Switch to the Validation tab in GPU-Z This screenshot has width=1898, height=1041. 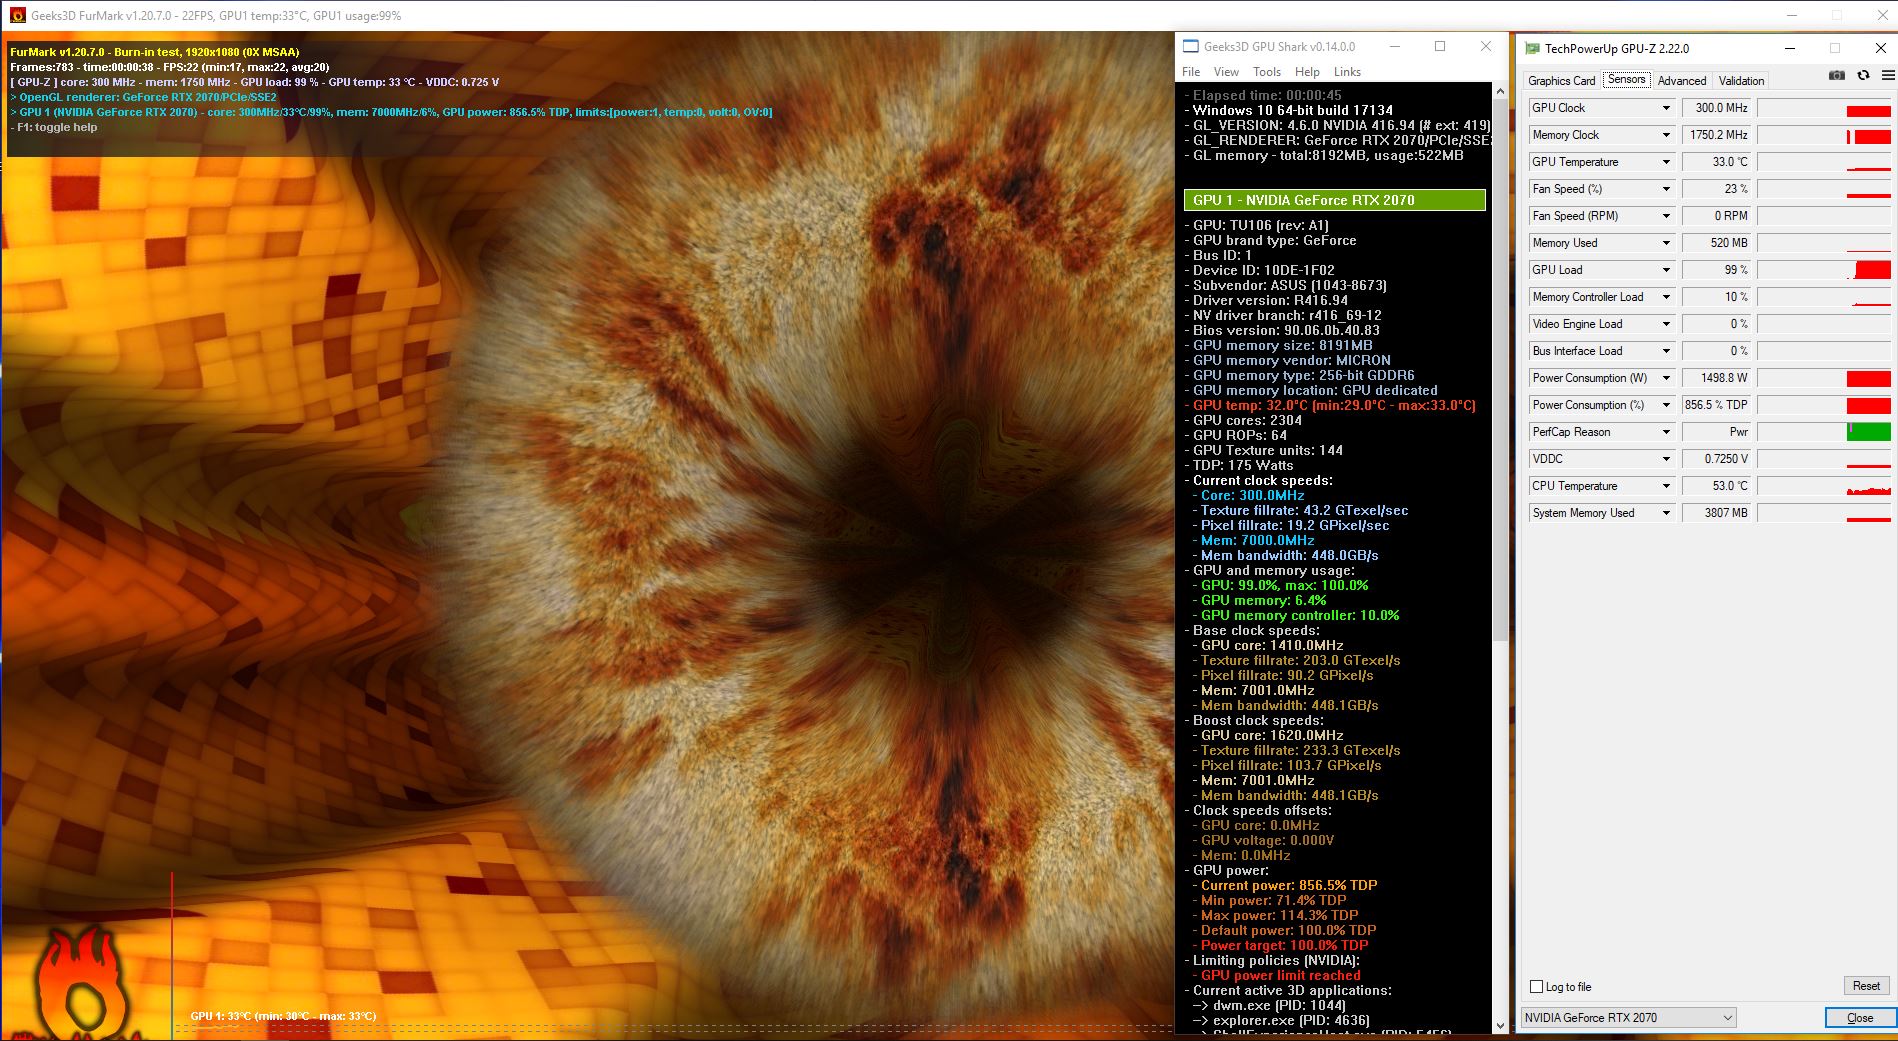click(x=1741, y=81)
